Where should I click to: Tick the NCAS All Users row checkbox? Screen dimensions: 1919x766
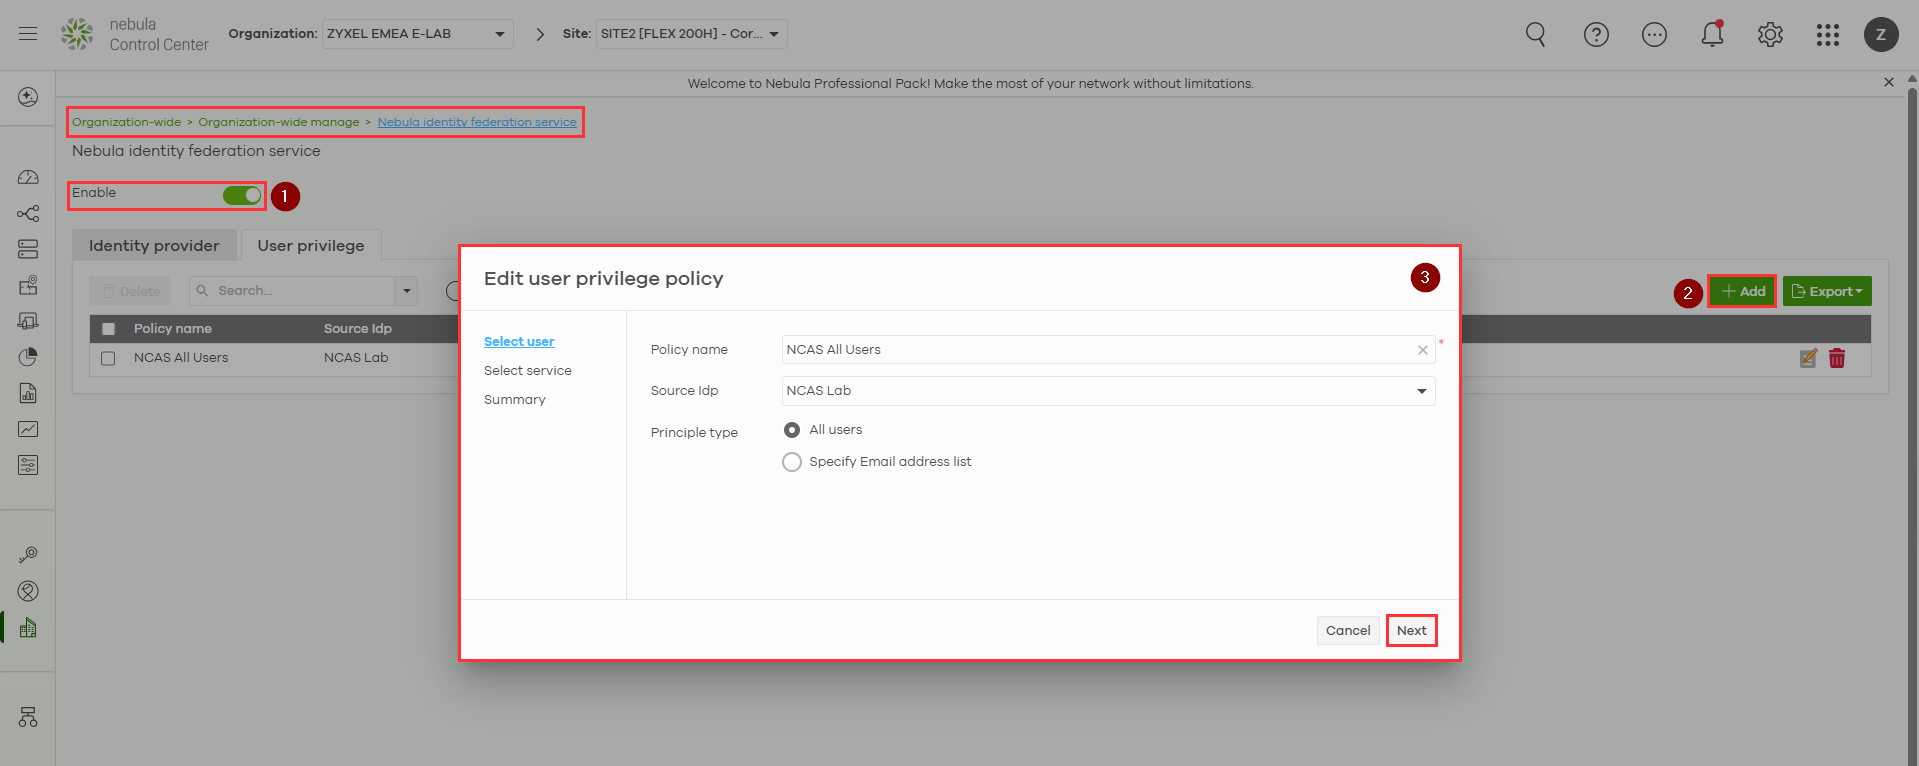tap(108, 358)
